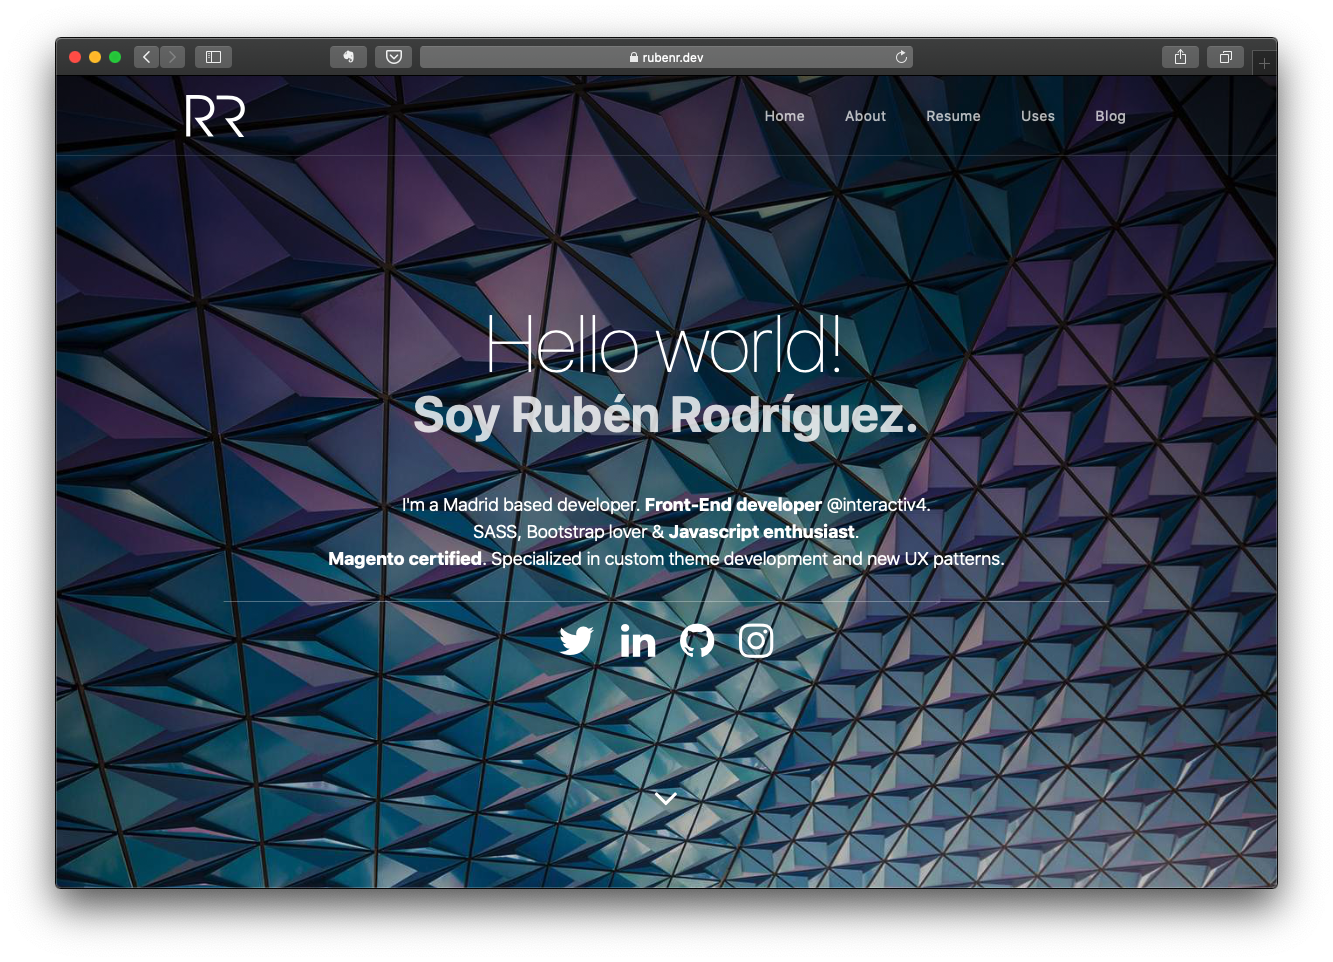Click the 'Soy Rubén Rodríguez.' heading
The width and height of the screenshot is (1333, 962).
665,415
